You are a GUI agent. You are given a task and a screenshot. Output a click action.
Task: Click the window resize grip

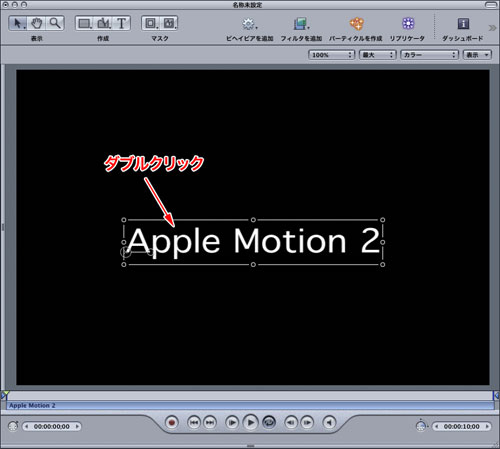(496, 445)
